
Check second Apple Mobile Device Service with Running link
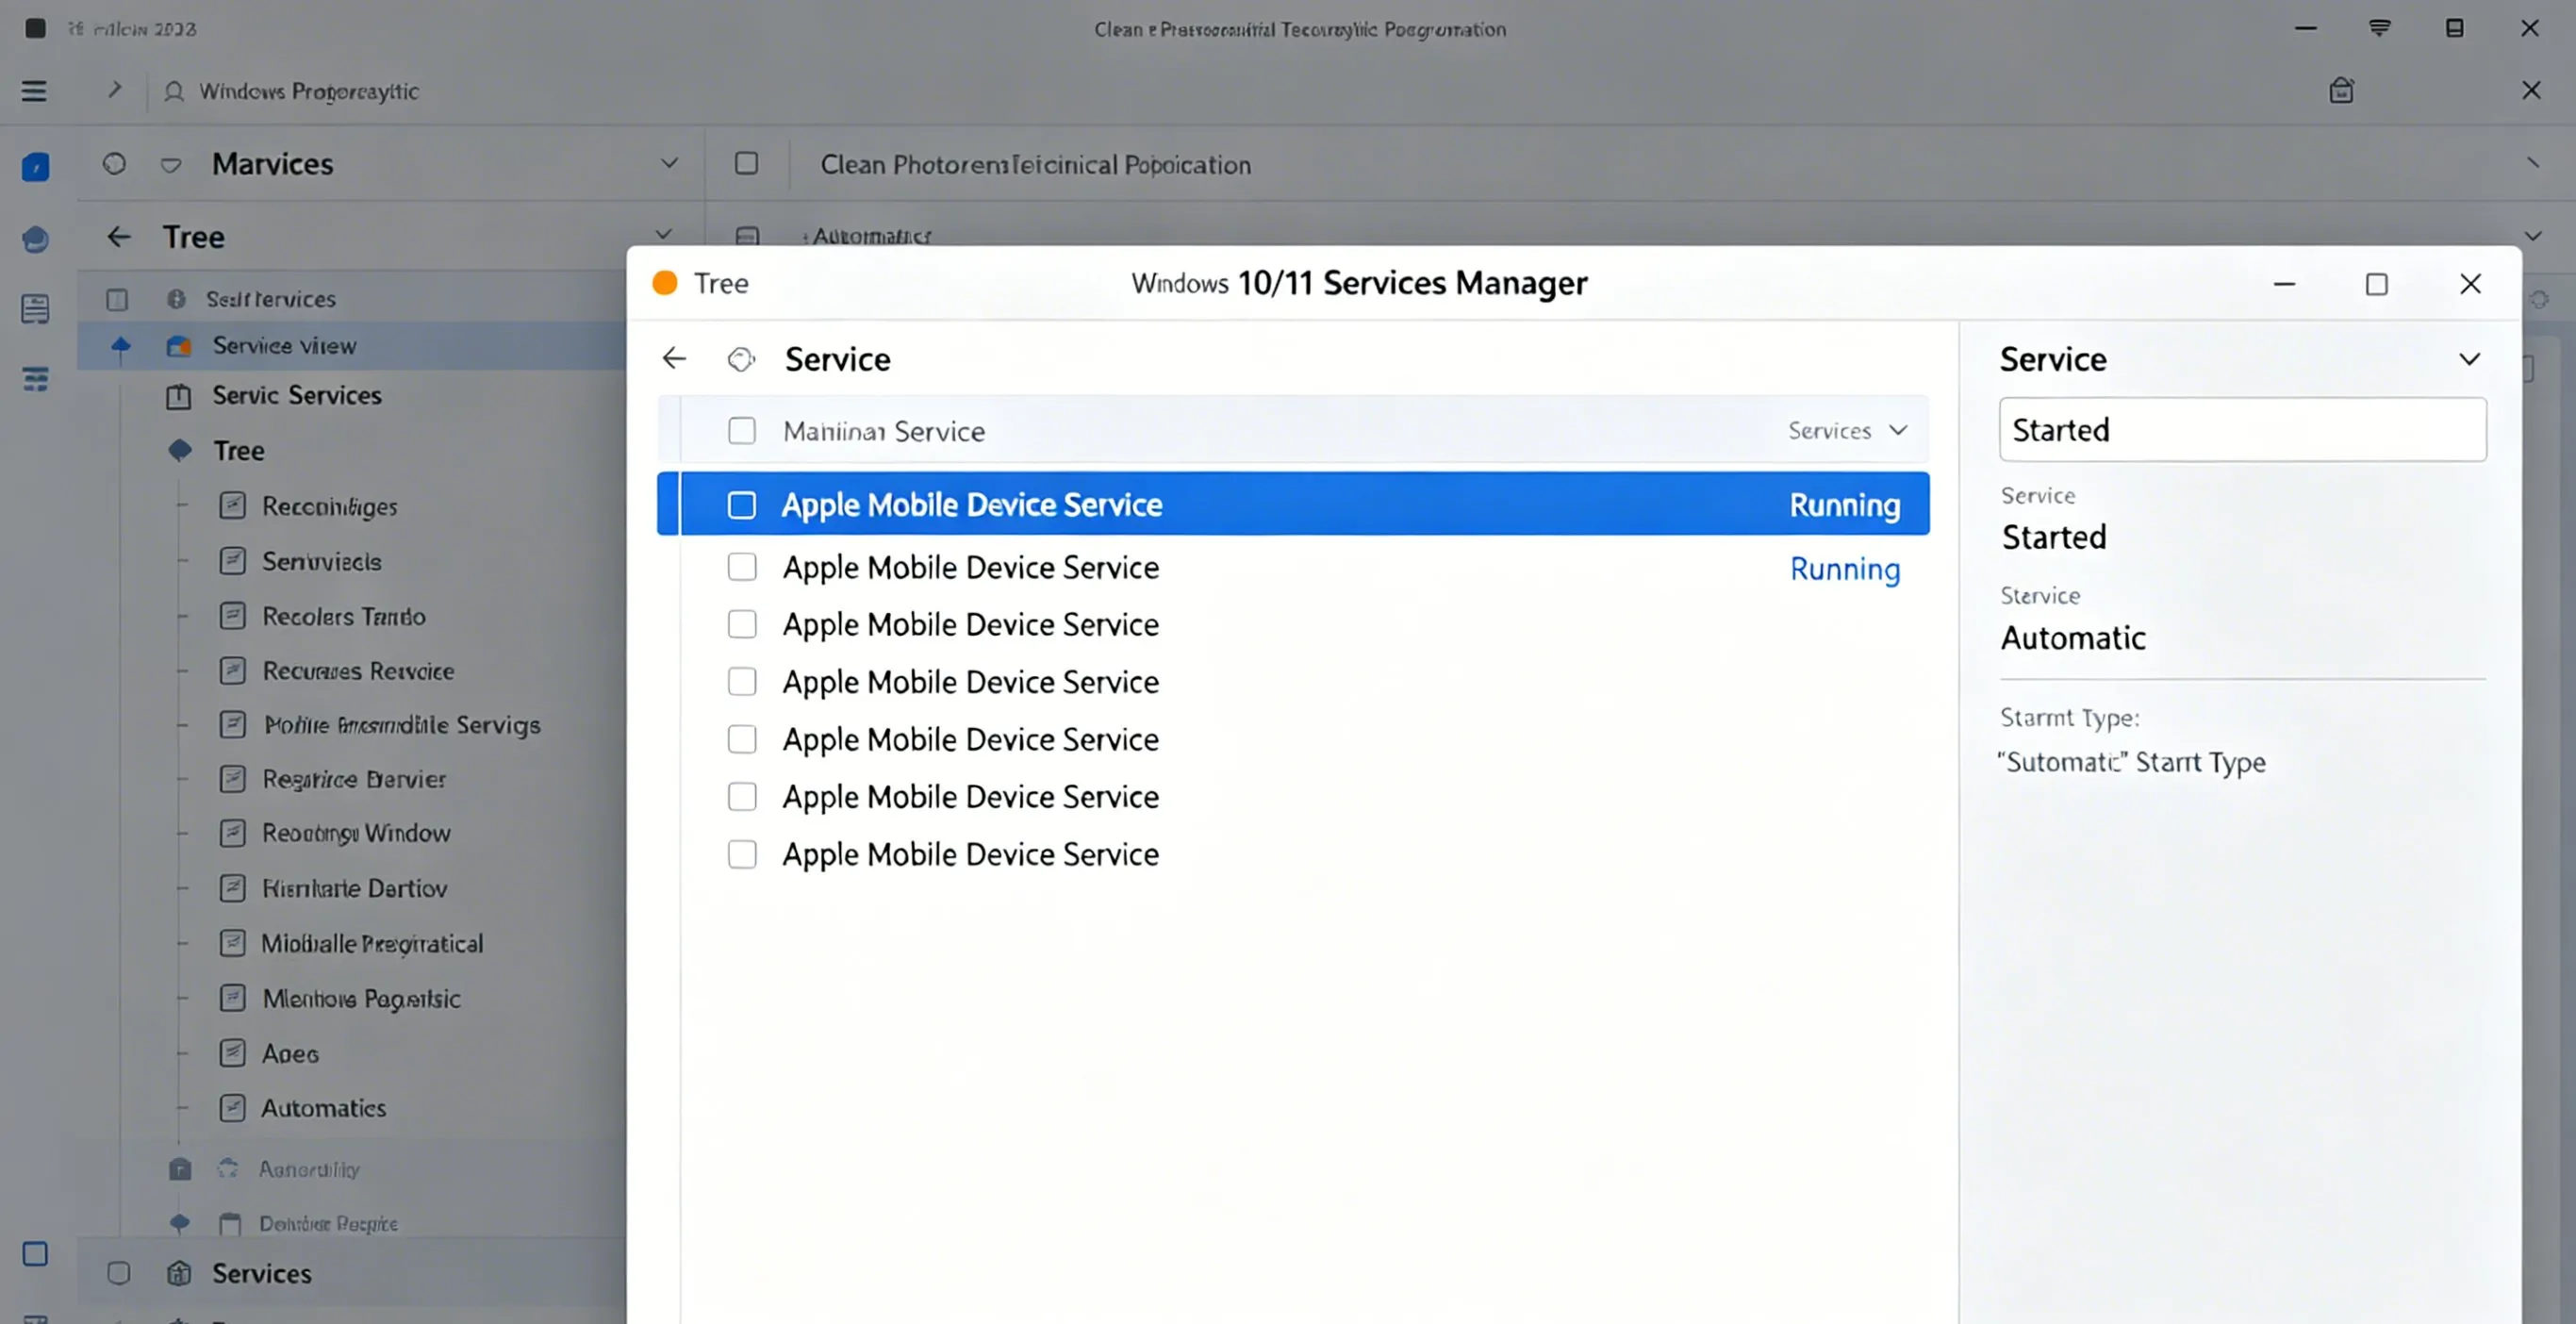click(742, 567)
